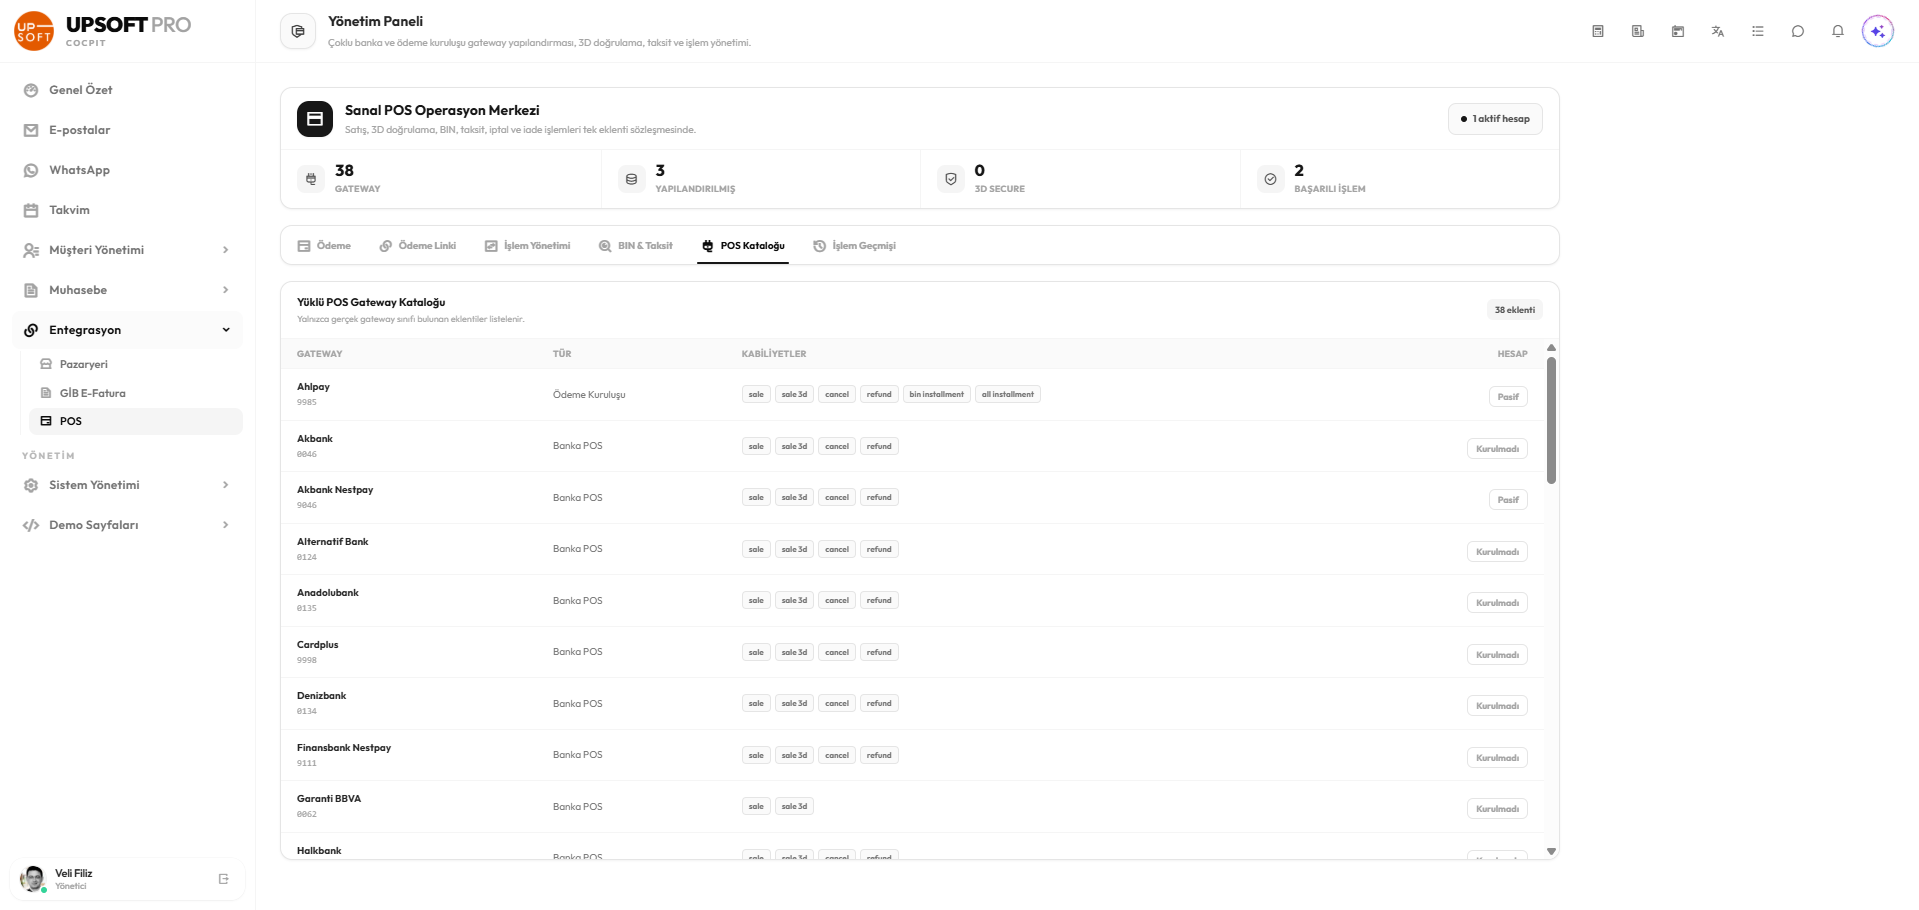Click the panel icon beside Yönetim Paneli
The image size is (1919, 910).
[298, 31]
